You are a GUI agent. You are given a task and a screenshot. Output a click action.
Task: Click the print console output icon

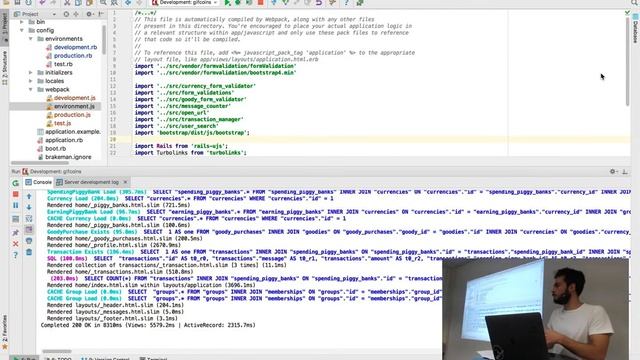[x=29, y=241]
